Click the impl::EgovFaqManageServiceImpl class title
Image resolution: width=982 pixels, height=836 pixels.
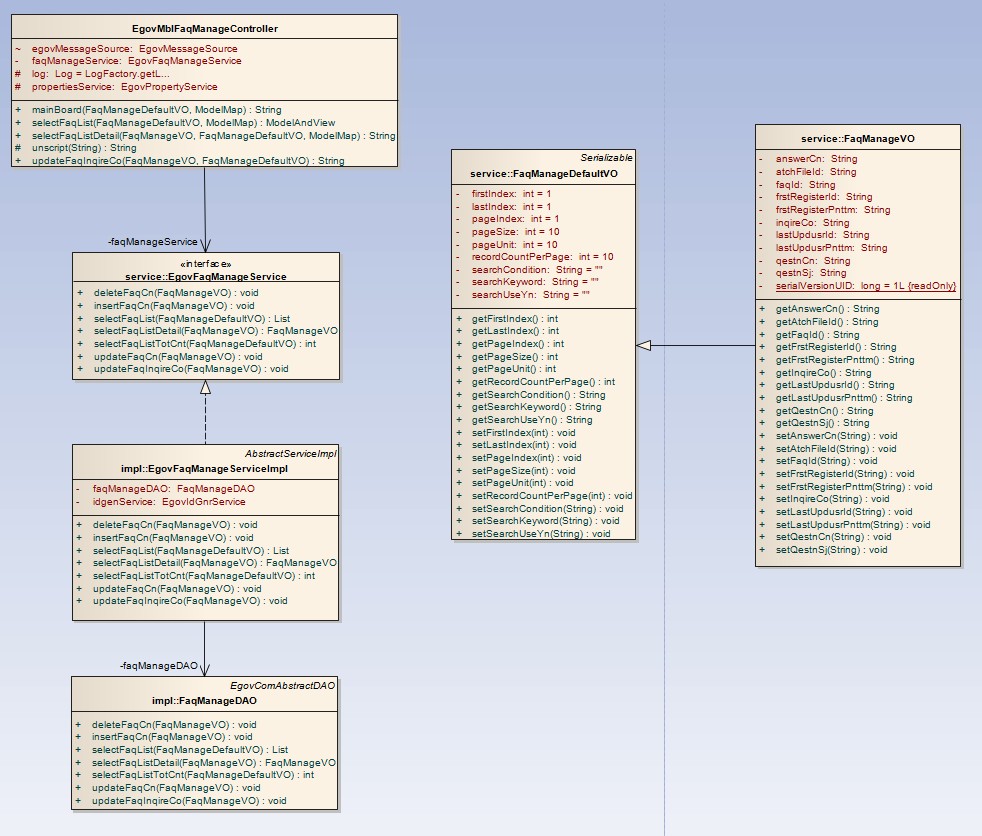[205, 468]
